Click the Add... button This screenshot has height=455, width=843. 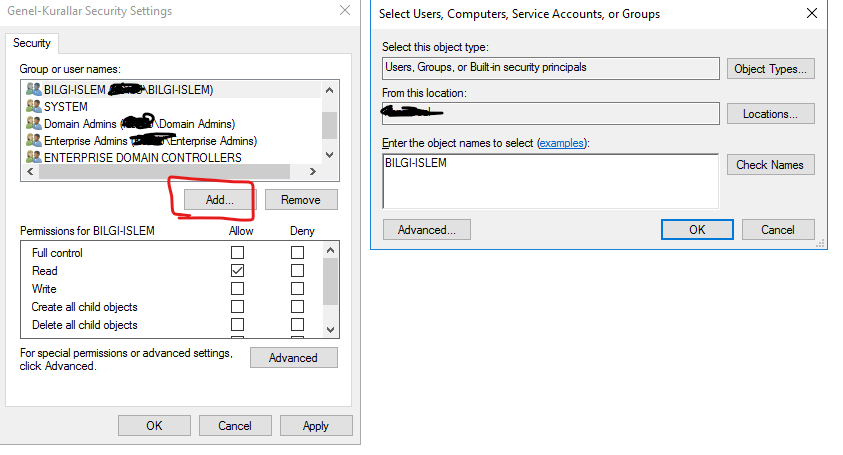[x=220, y=200]
